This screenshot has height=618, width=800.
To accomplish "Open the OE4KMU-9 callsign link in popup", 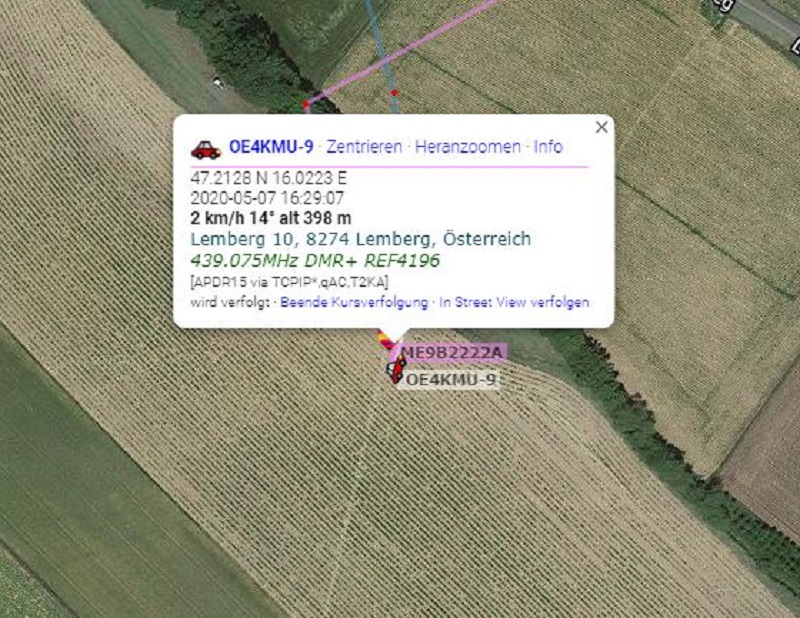I will click(271, 147).
